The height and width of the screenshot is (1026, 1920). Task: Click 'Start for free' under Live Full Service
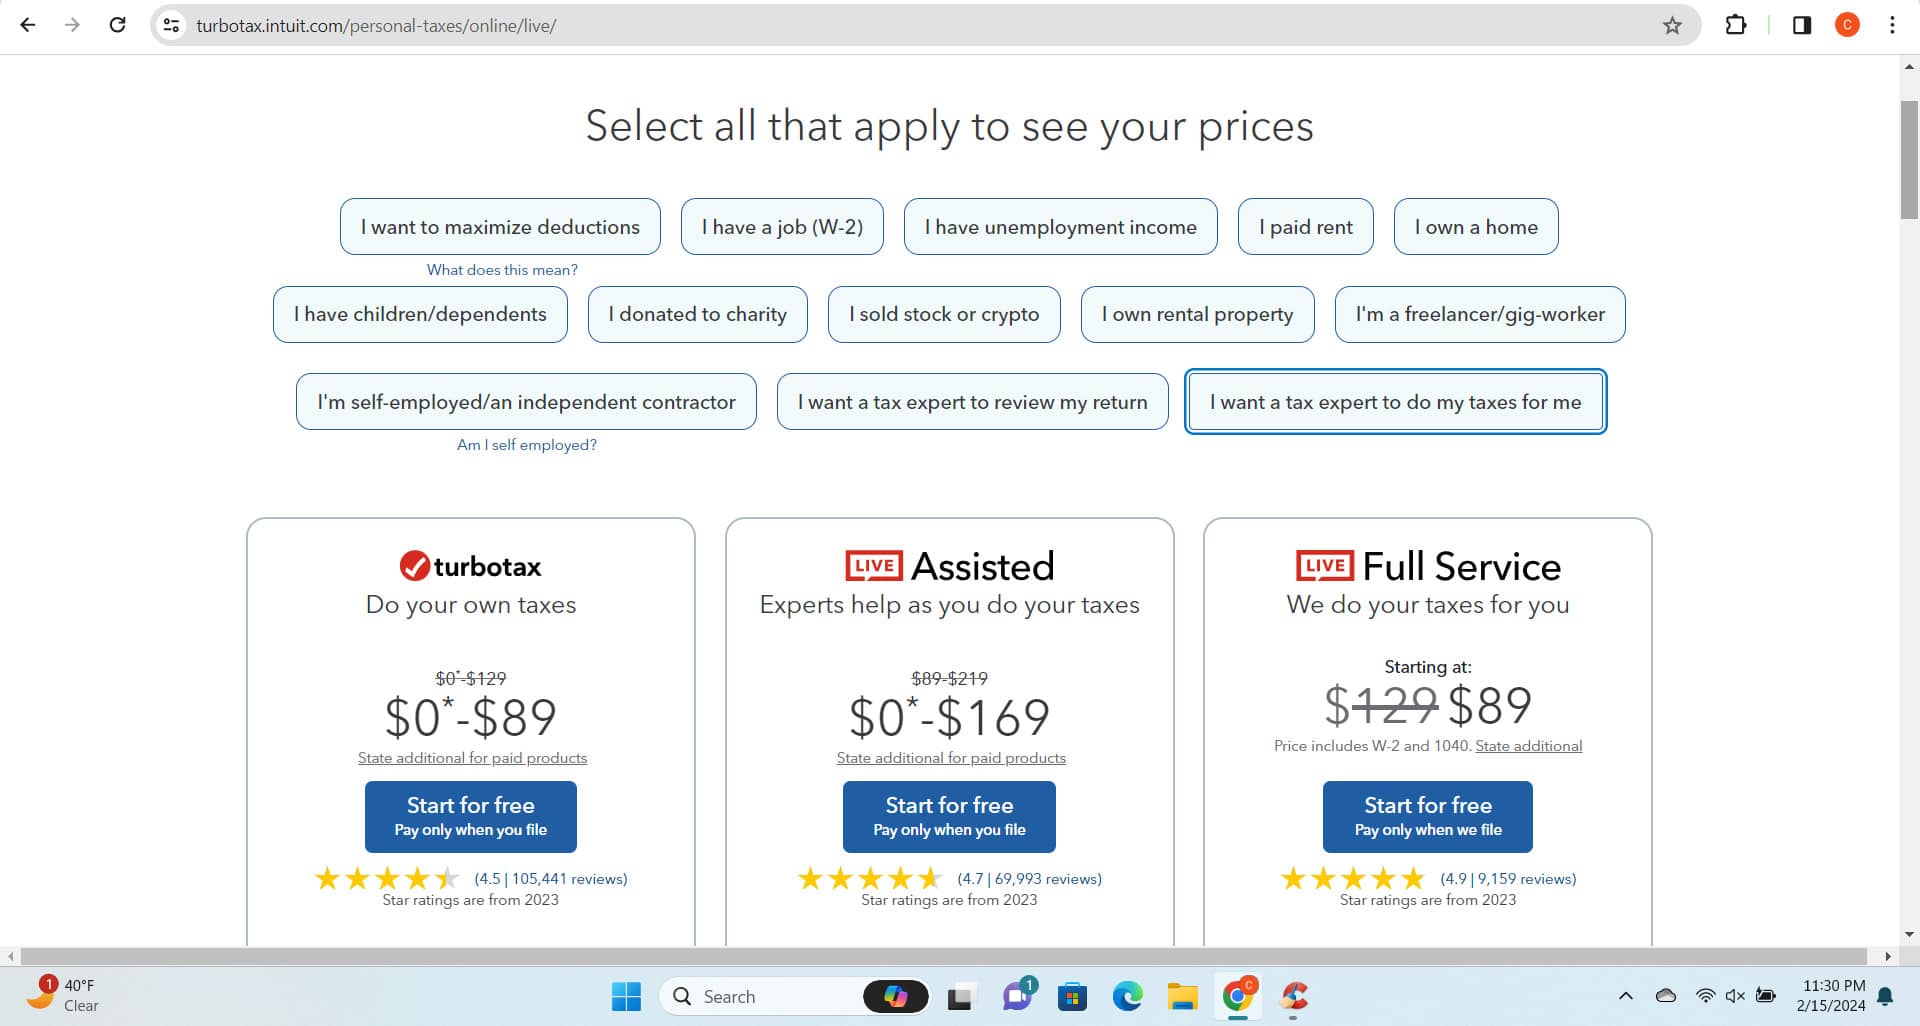coord(1428,817)
